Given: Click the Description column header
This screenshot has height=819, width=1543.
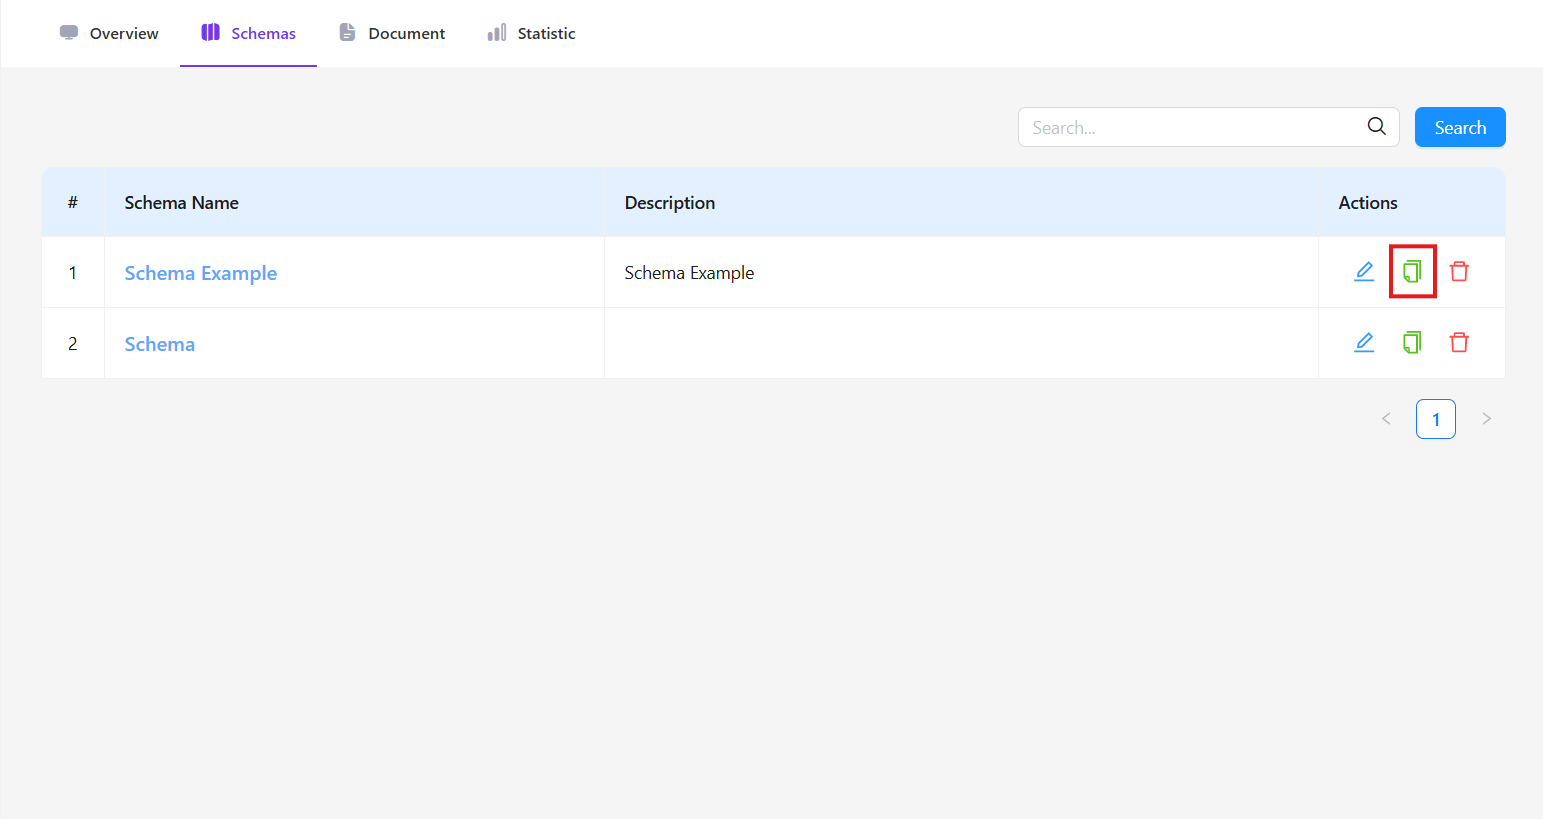Looking at the screenshot, I should click(961, 203).
